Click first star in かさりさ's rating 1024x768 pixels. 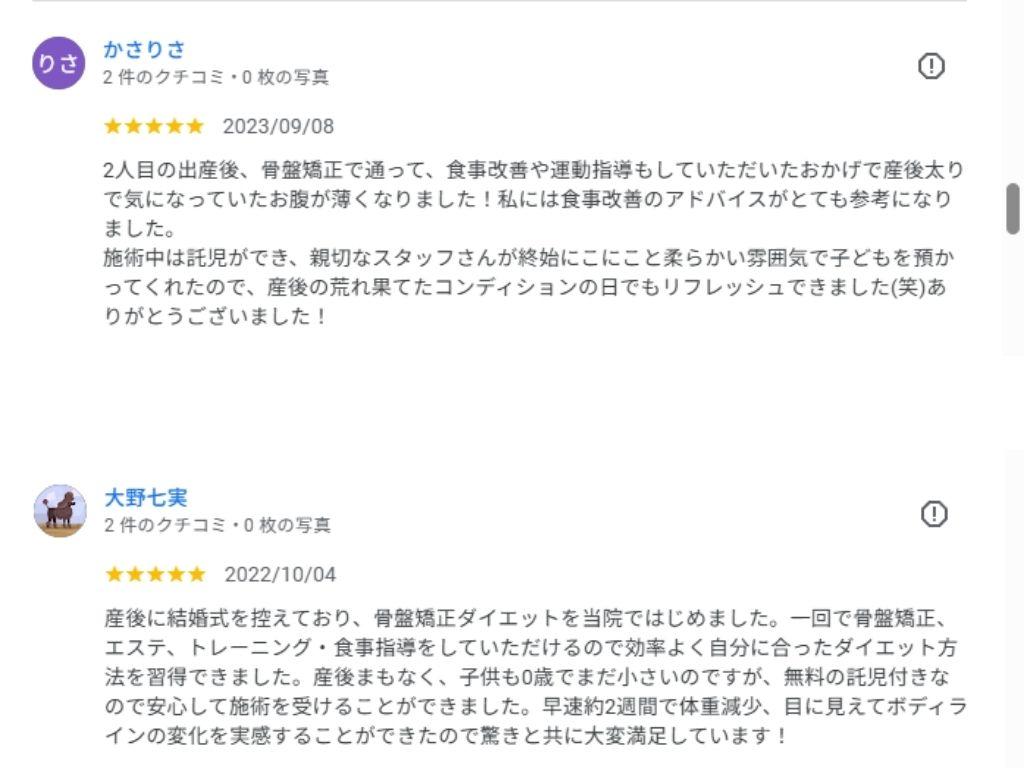point(112,126)
